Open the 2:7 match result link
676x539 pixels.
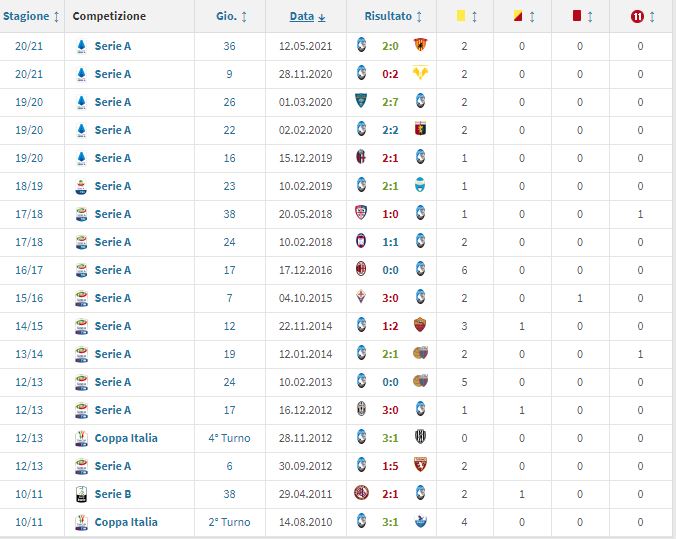(390, 102)
